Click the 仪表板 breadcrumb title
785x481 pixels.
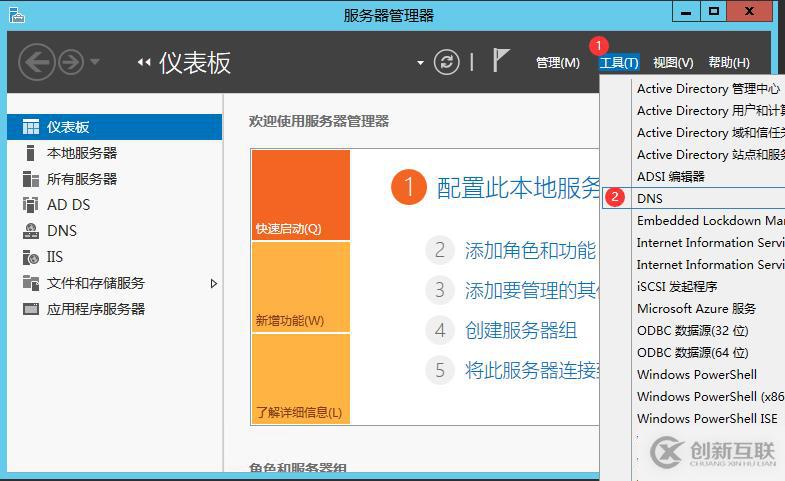click(195, 63)
